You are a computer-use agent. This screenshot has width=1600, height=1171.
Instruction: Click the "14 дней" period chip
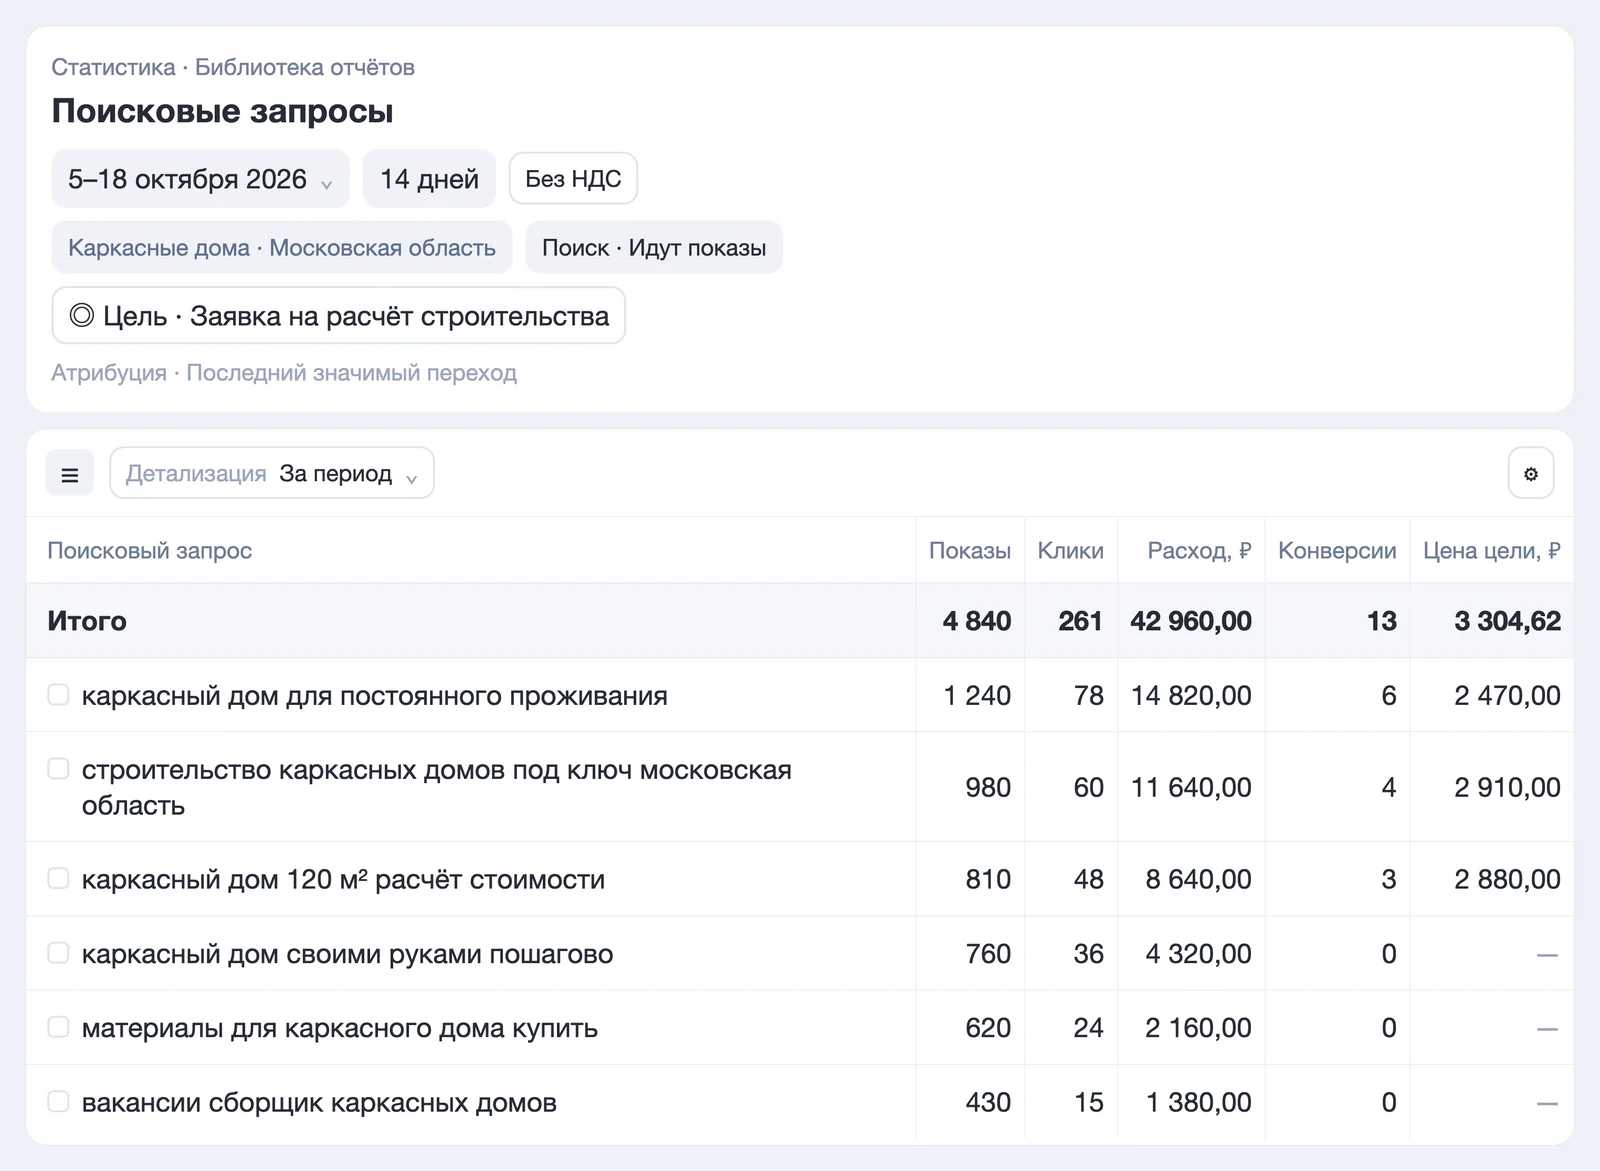[x=429, y=179]
